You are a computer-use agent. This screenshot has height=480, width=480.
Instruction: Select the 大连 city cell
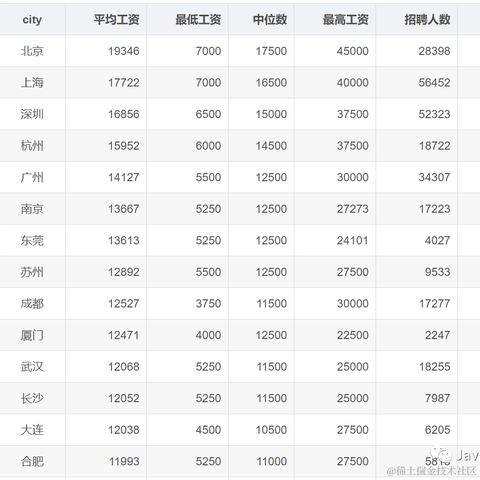[x=32, y=430]
